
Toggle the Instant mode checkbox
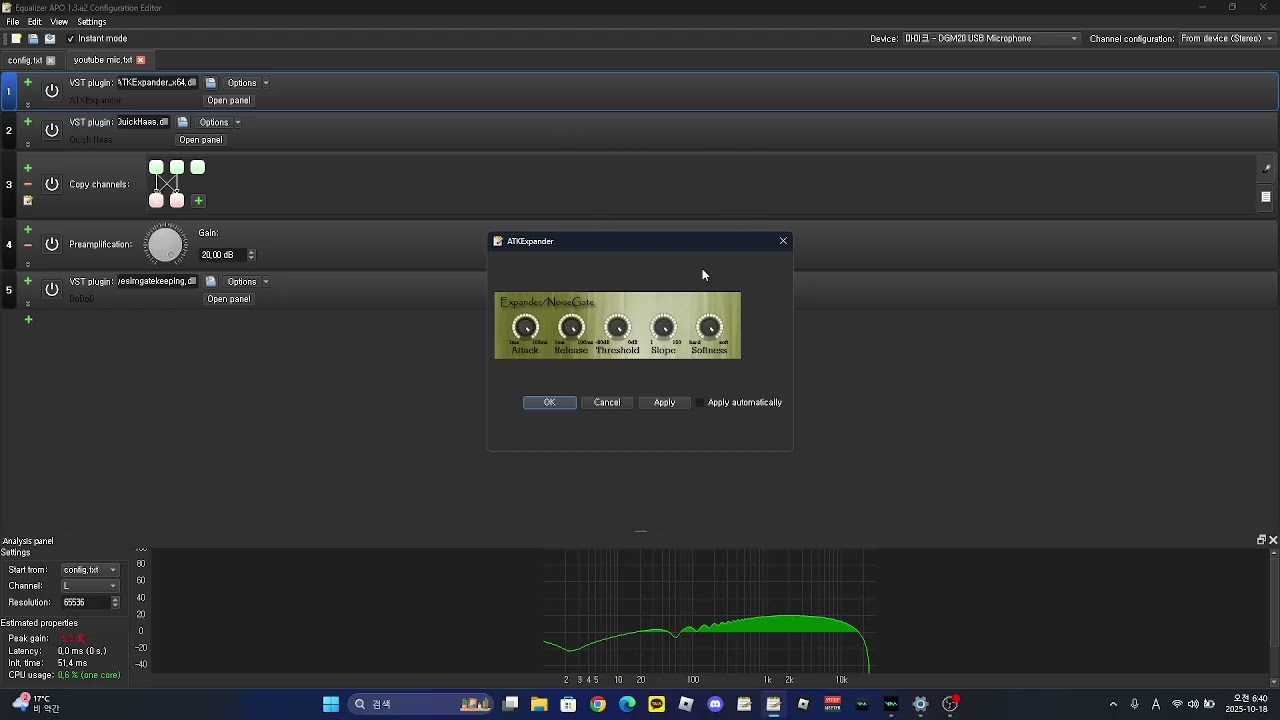pos(71,39)
